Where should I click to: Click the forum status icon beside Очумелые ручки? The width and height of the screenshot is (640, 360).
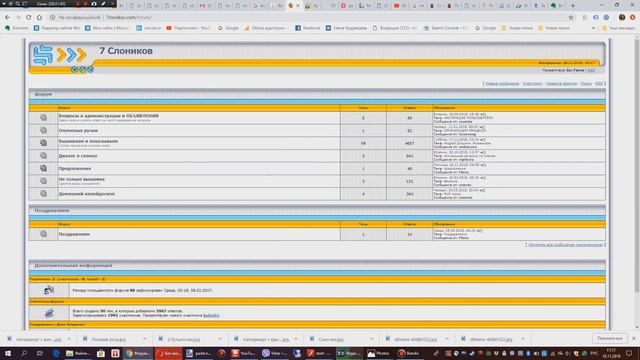coord(43,130)
